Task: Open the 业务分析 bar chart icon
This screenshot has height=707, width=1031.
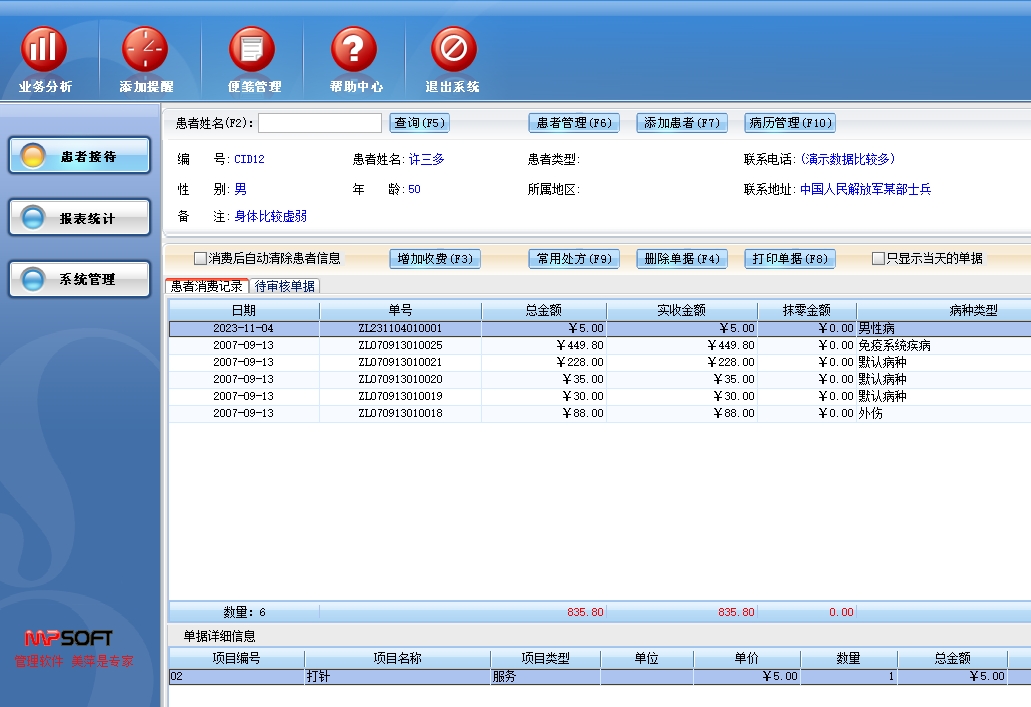Action: [44, 50]
